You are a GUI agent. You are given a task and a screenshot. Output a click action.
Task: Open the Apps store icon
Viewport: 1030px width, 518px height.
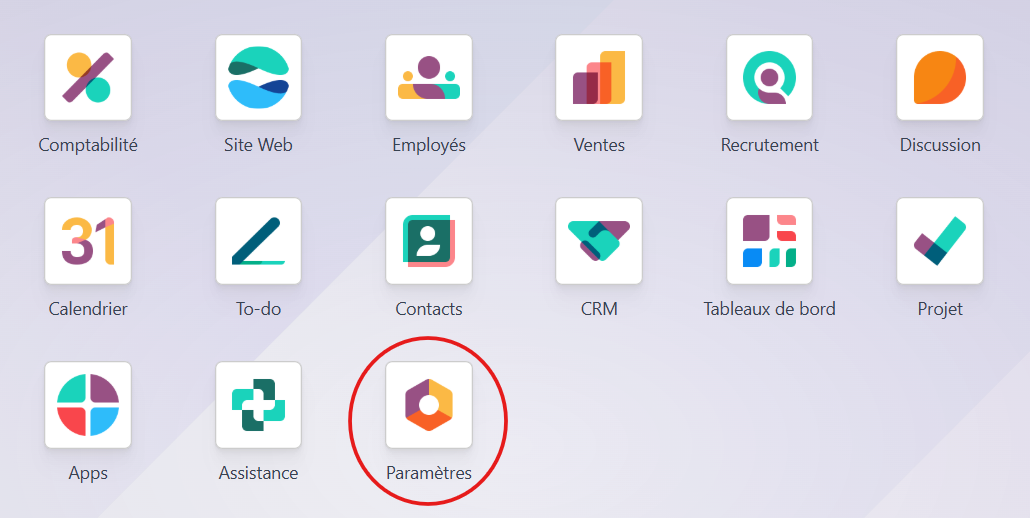[x=88, y=405]
